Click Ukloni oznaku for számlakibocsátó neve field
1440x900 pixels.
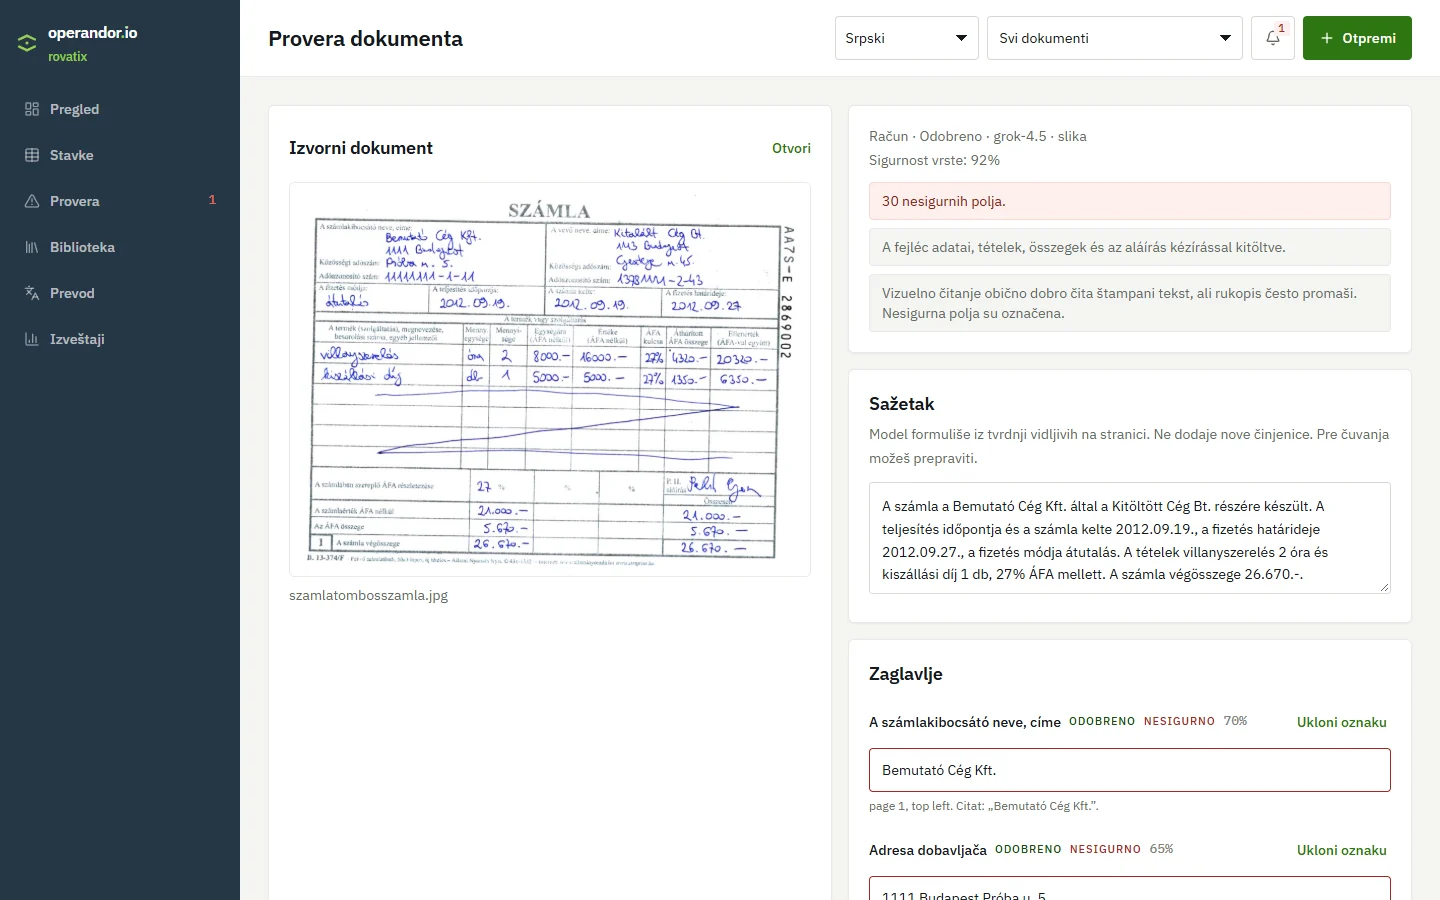click(x=1342, y=722)
